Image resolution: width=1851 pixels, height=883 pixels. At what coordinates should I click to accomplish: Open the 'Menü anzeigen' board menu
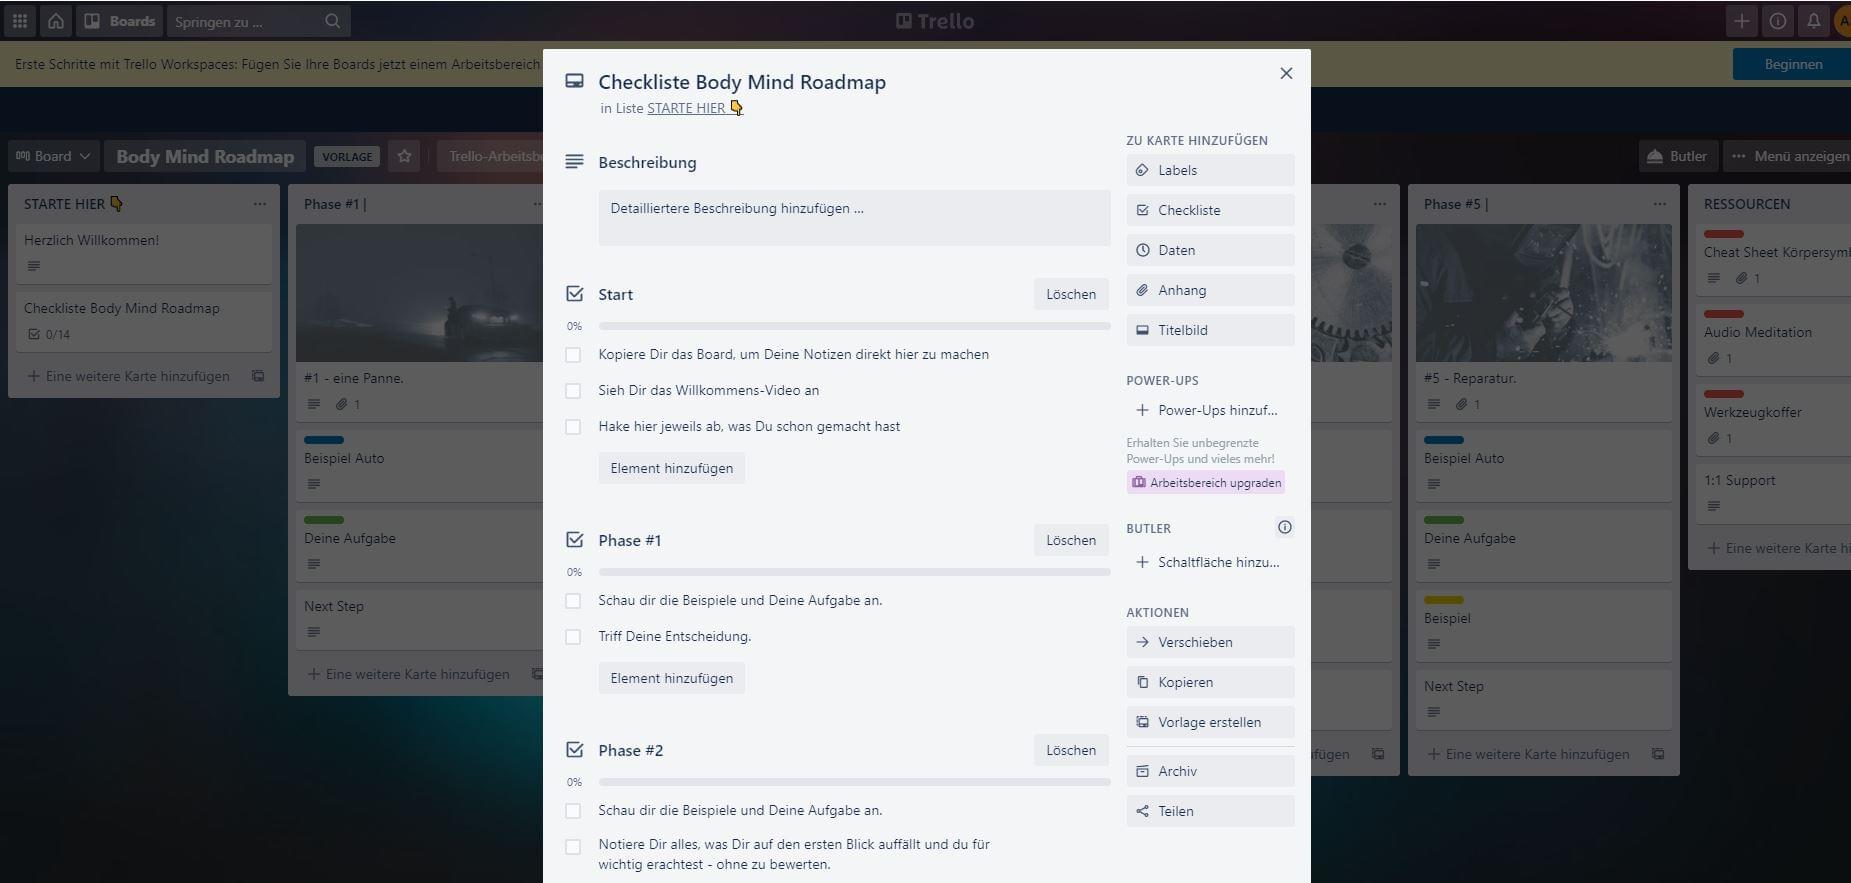pos(1790,156)
